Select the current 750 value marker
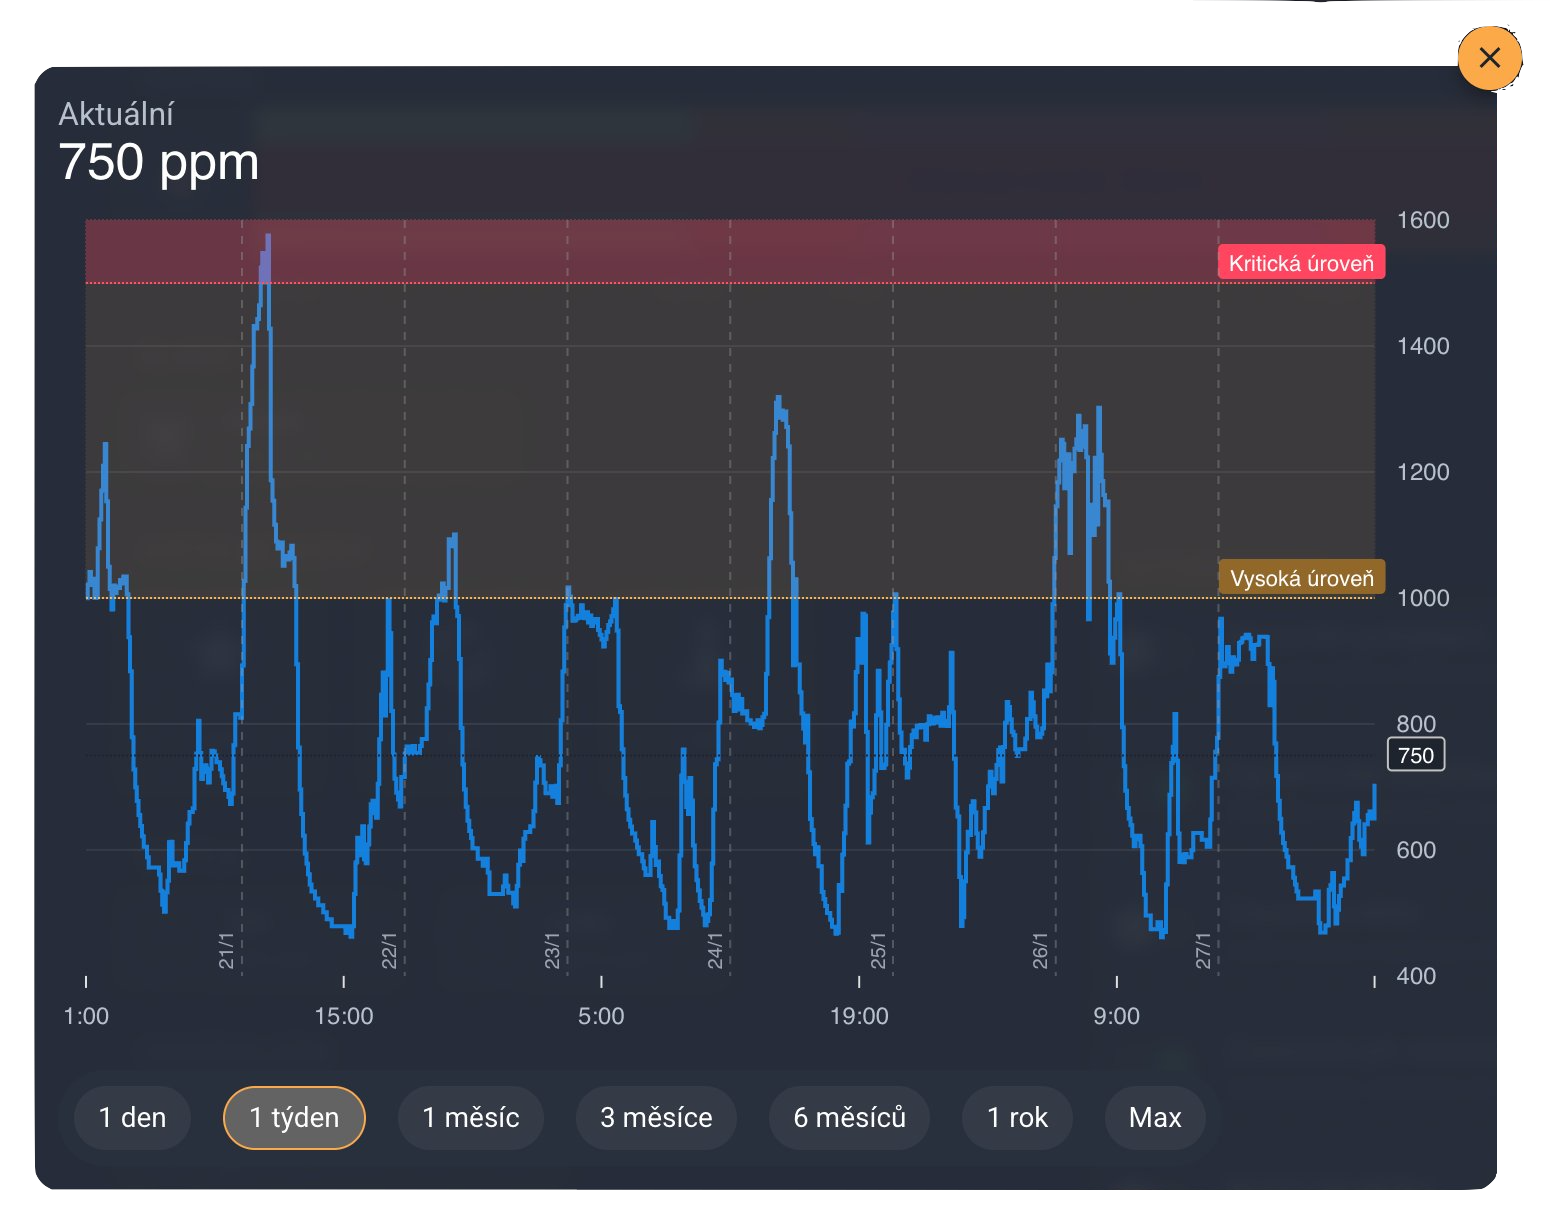The image size is (1564, 1228). tap(1416, 755)
